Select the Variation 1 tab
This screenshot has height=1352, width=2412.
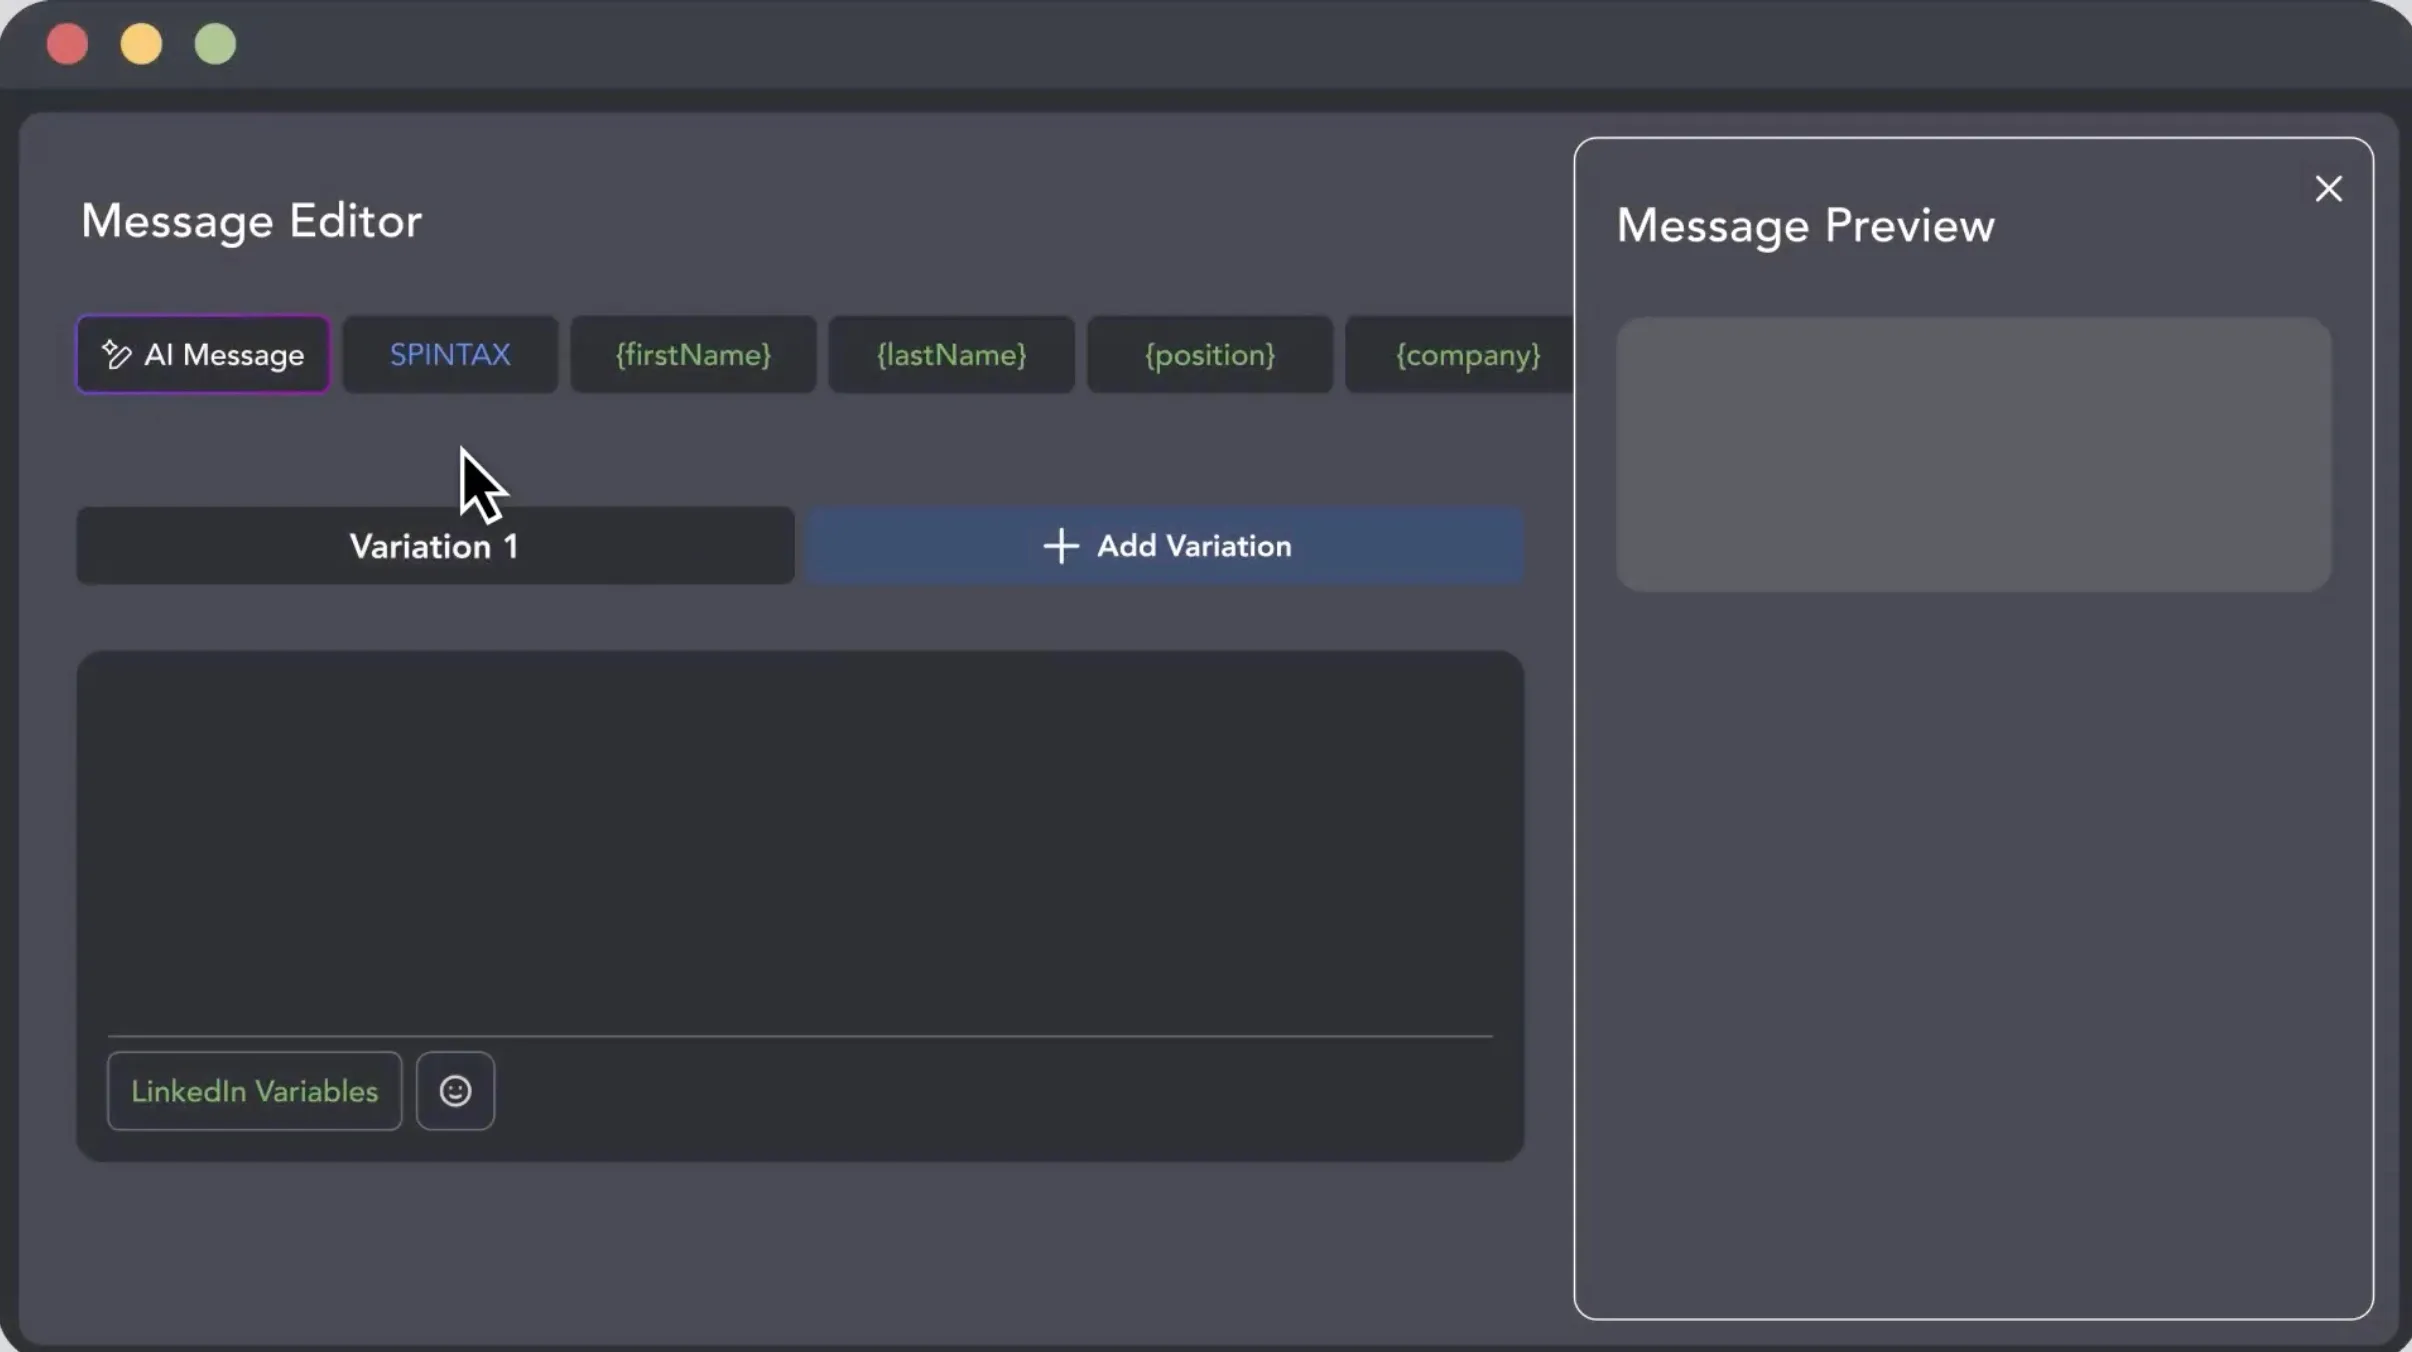point(435,546)
